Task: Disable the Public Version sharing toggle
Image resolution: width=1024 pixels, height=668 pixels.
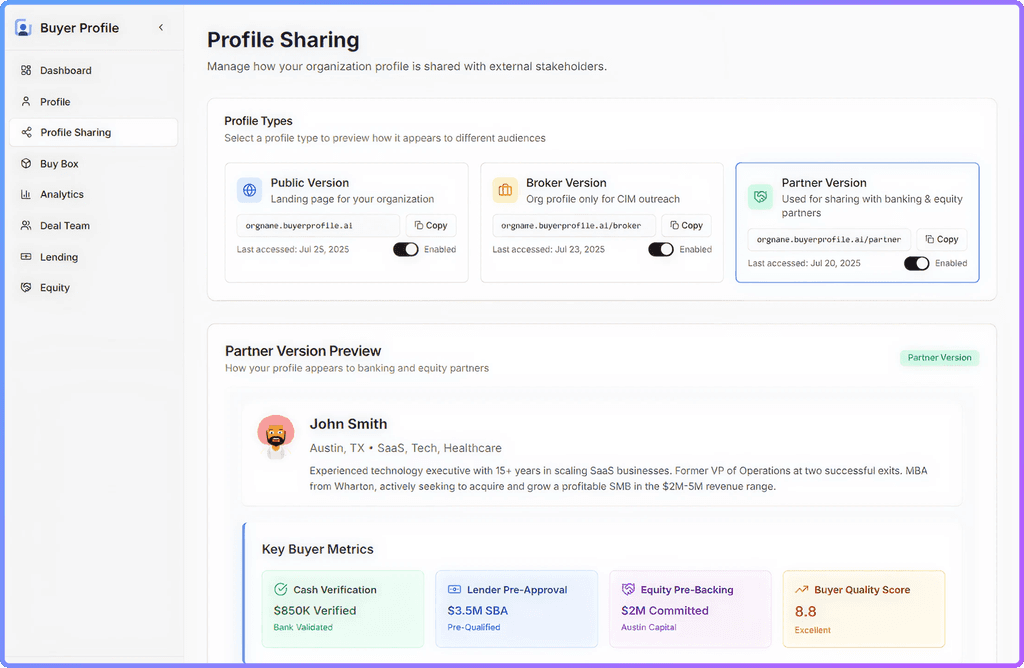Action: click(405, 248)
